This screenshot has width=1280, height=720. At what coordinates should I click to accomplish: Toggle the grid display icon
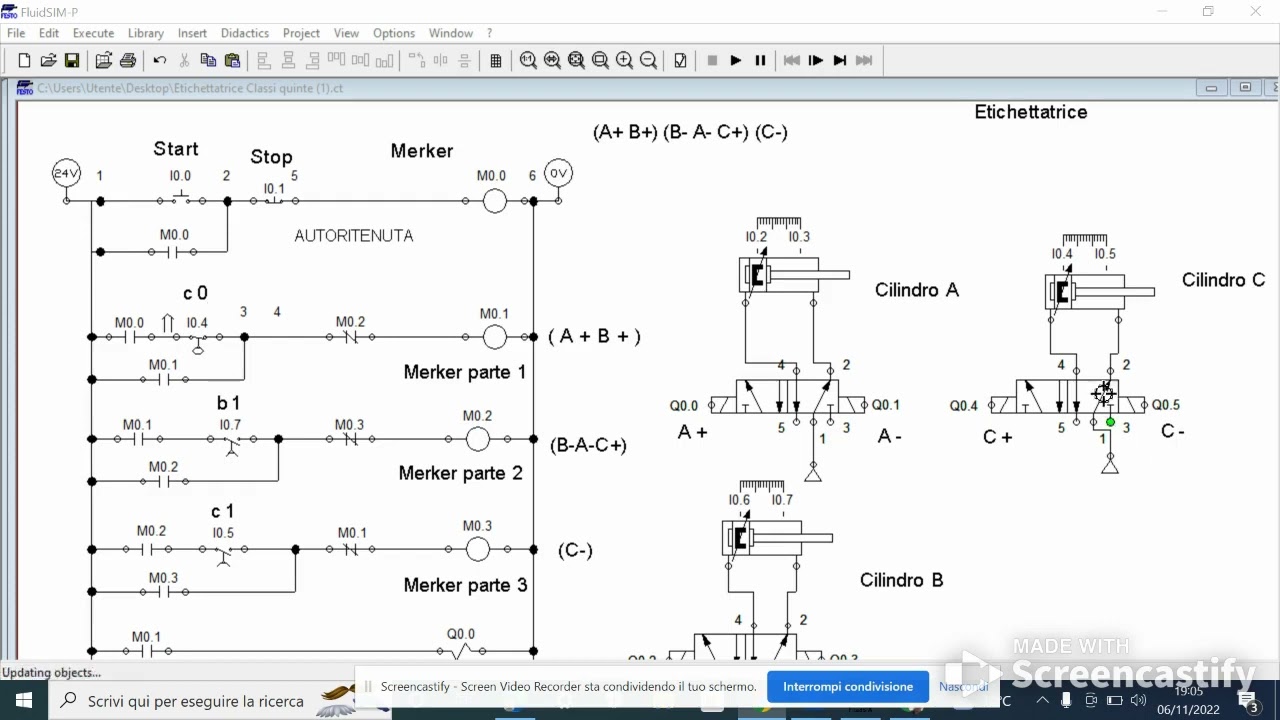(496, 61)
